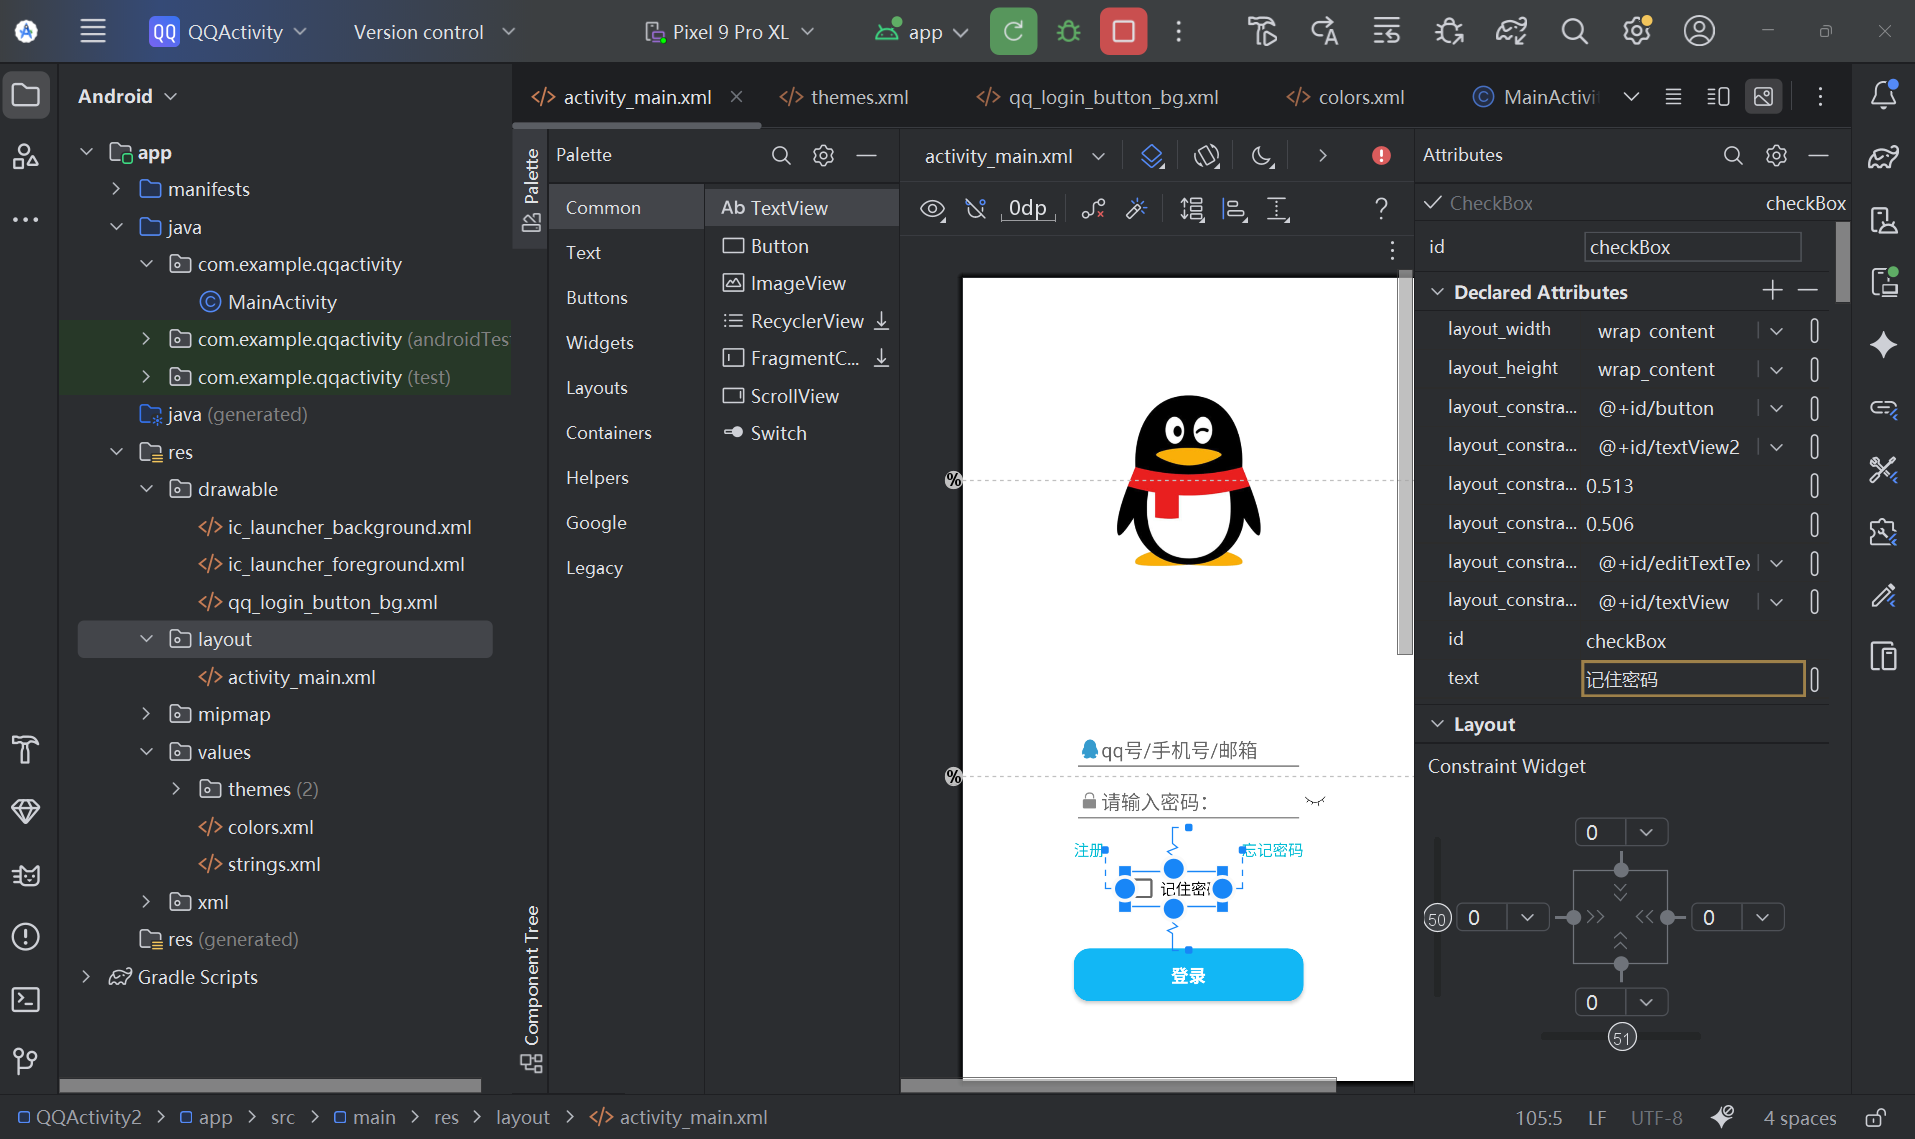Open the app run configuration dropdown

pos(922,31)
